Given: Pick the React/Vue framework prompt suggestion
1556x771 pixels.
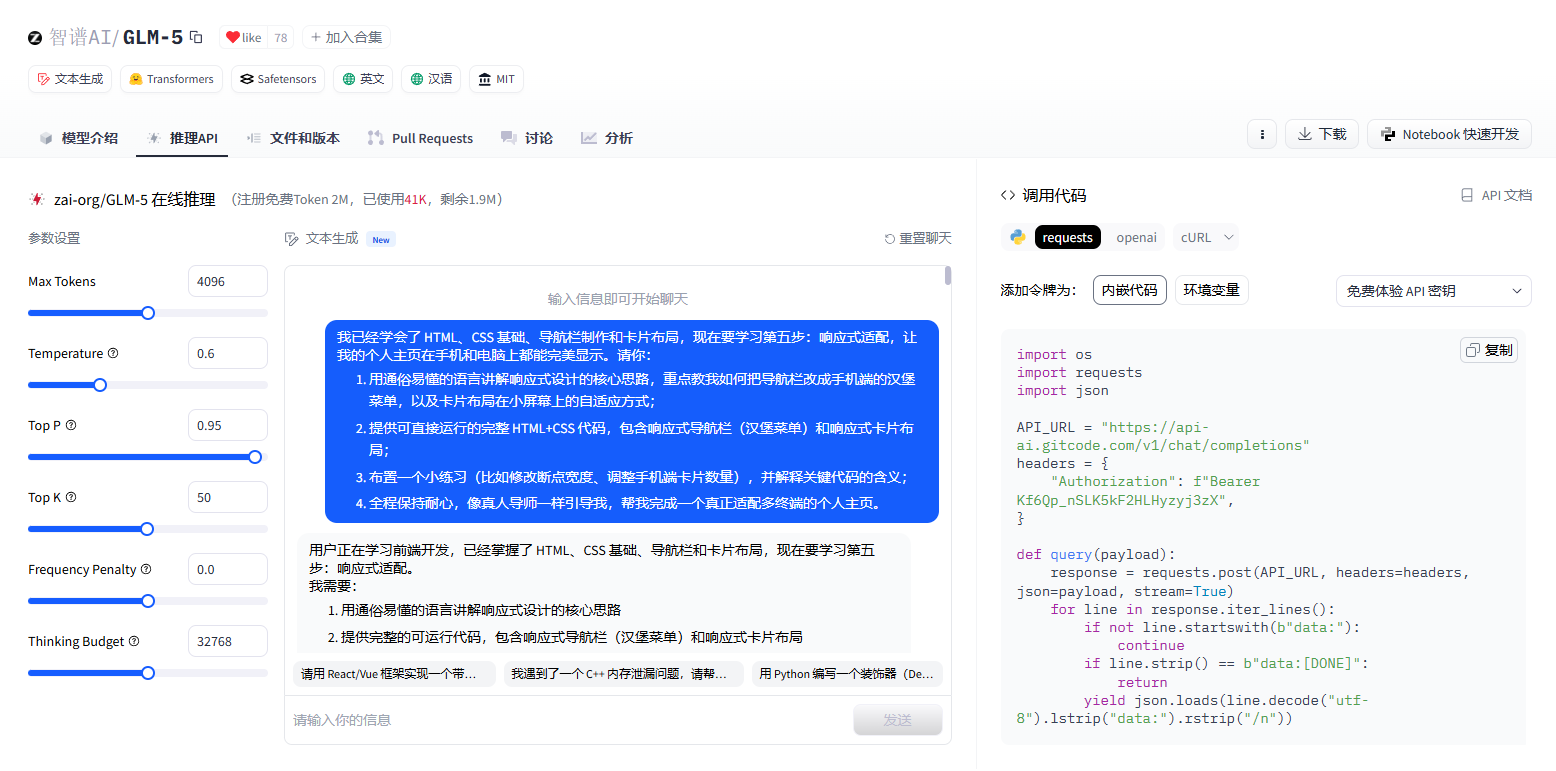Looking at the screenshot, I should (394, 674).
